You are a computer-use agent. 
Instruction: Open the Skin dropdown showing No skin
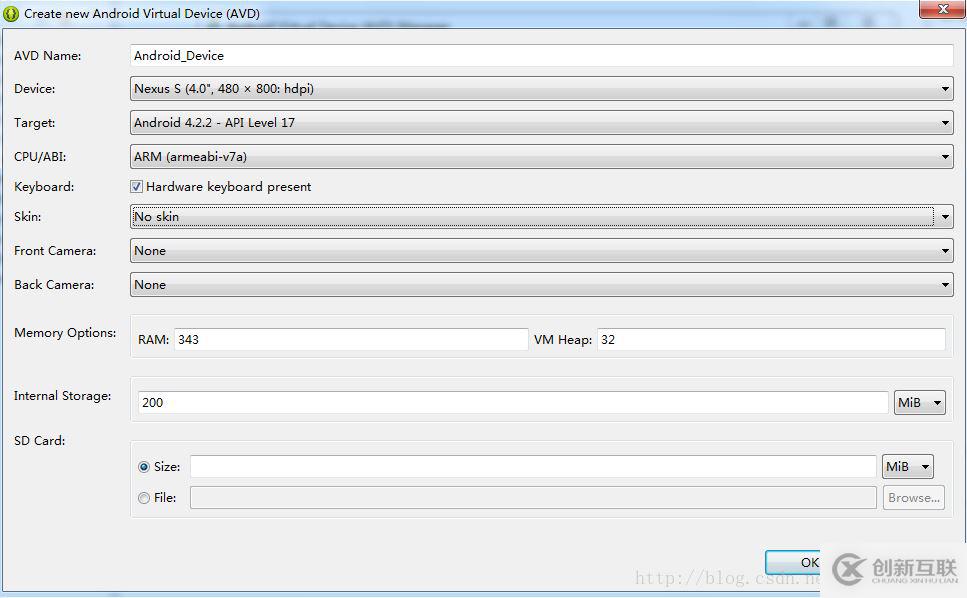coord(541,216)
